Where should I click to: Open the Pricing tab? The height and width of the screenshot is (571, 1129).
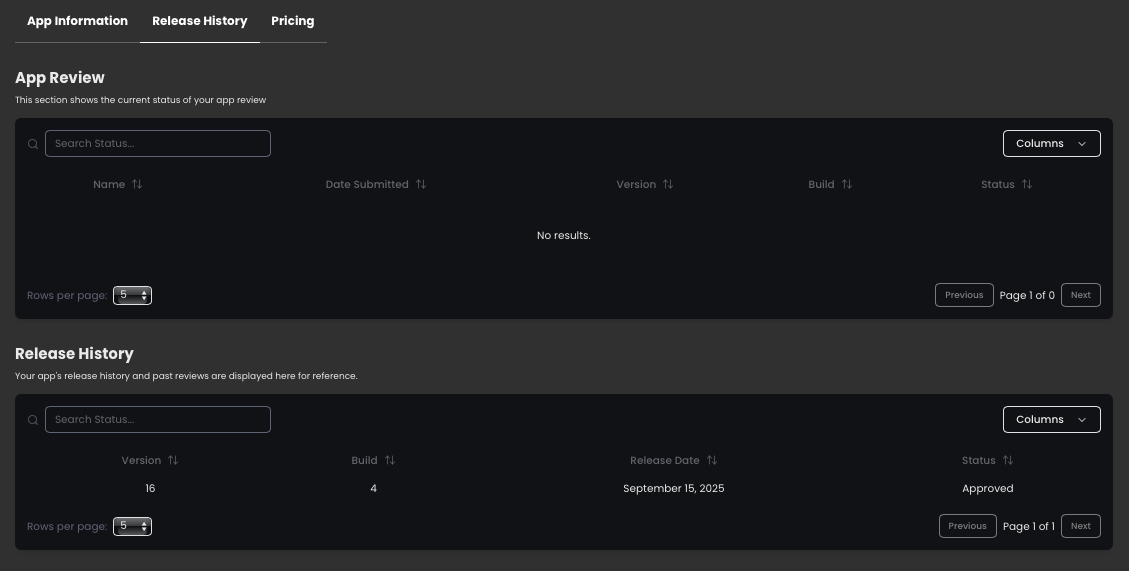(x=292, y=21)
